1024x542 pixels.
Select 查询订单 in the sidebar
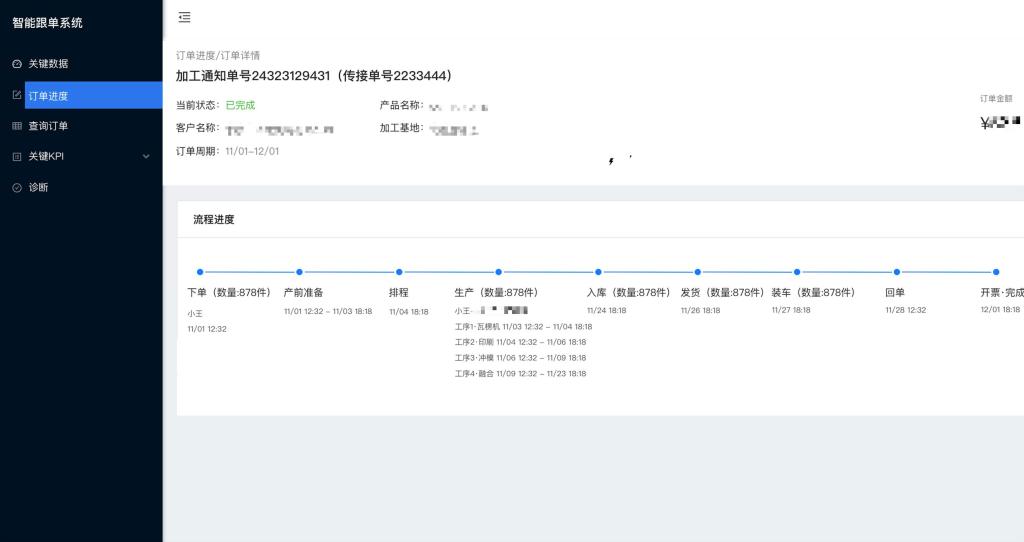[x=48, y=126]
